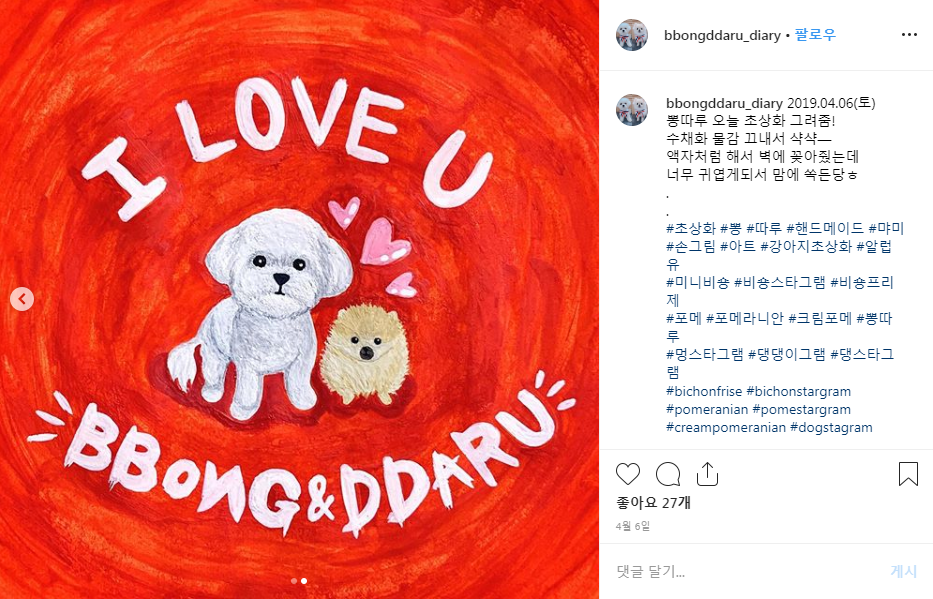Like the post with heart icon
The height and width of the screenshot is (599, 933).
pyautogui.click(x=628, y=474)
